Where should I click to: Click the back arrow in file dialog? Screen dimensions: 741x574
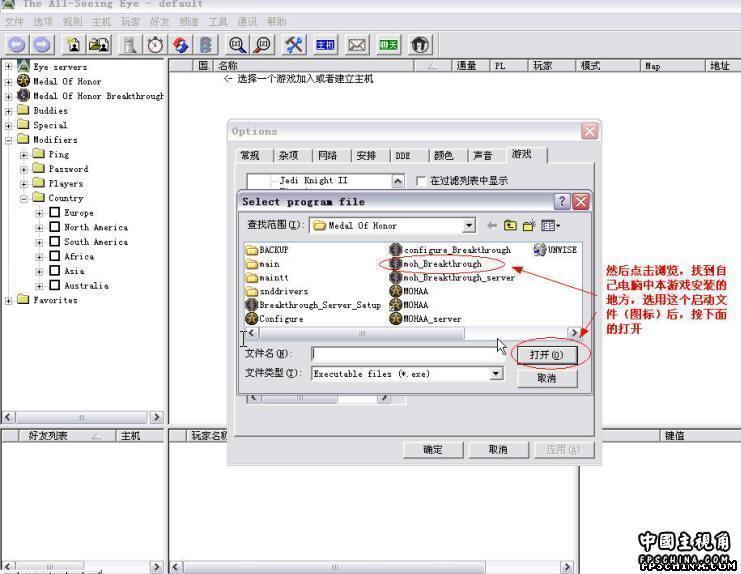(491, 225)
